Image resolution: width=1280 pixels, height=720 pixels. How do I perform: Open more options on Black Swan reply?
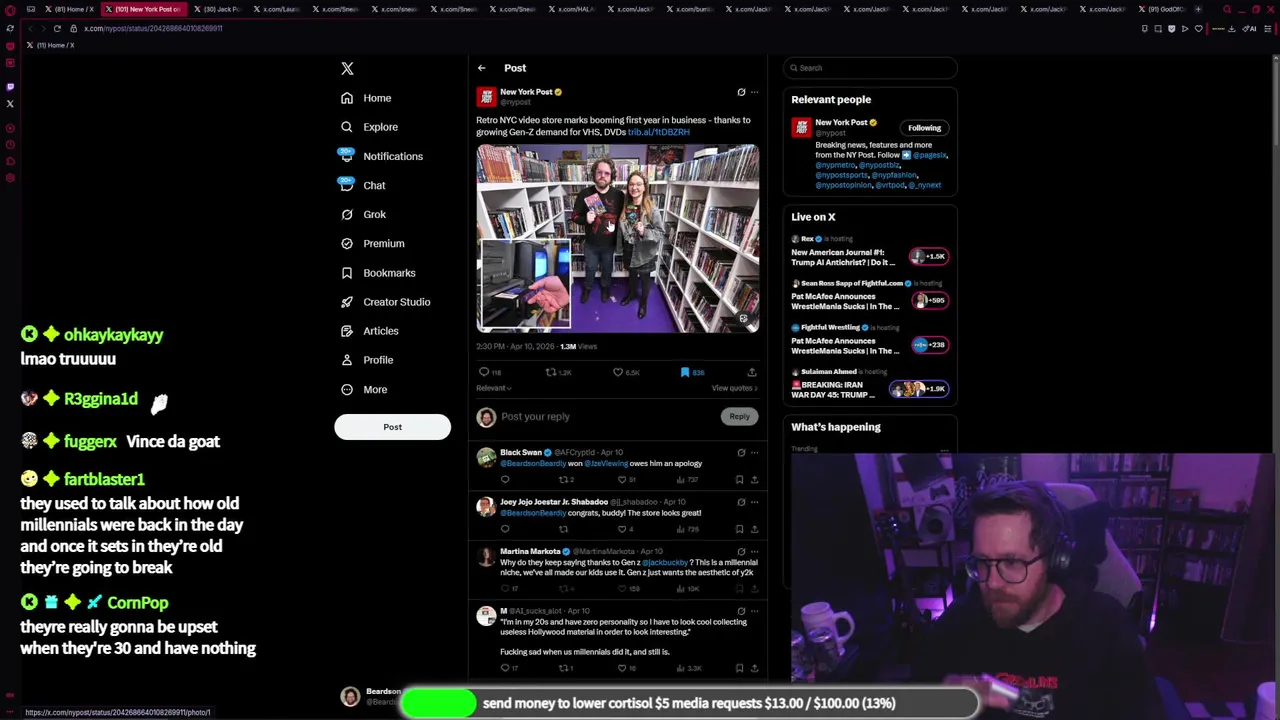pyautogui.click(x=754, y=453)
